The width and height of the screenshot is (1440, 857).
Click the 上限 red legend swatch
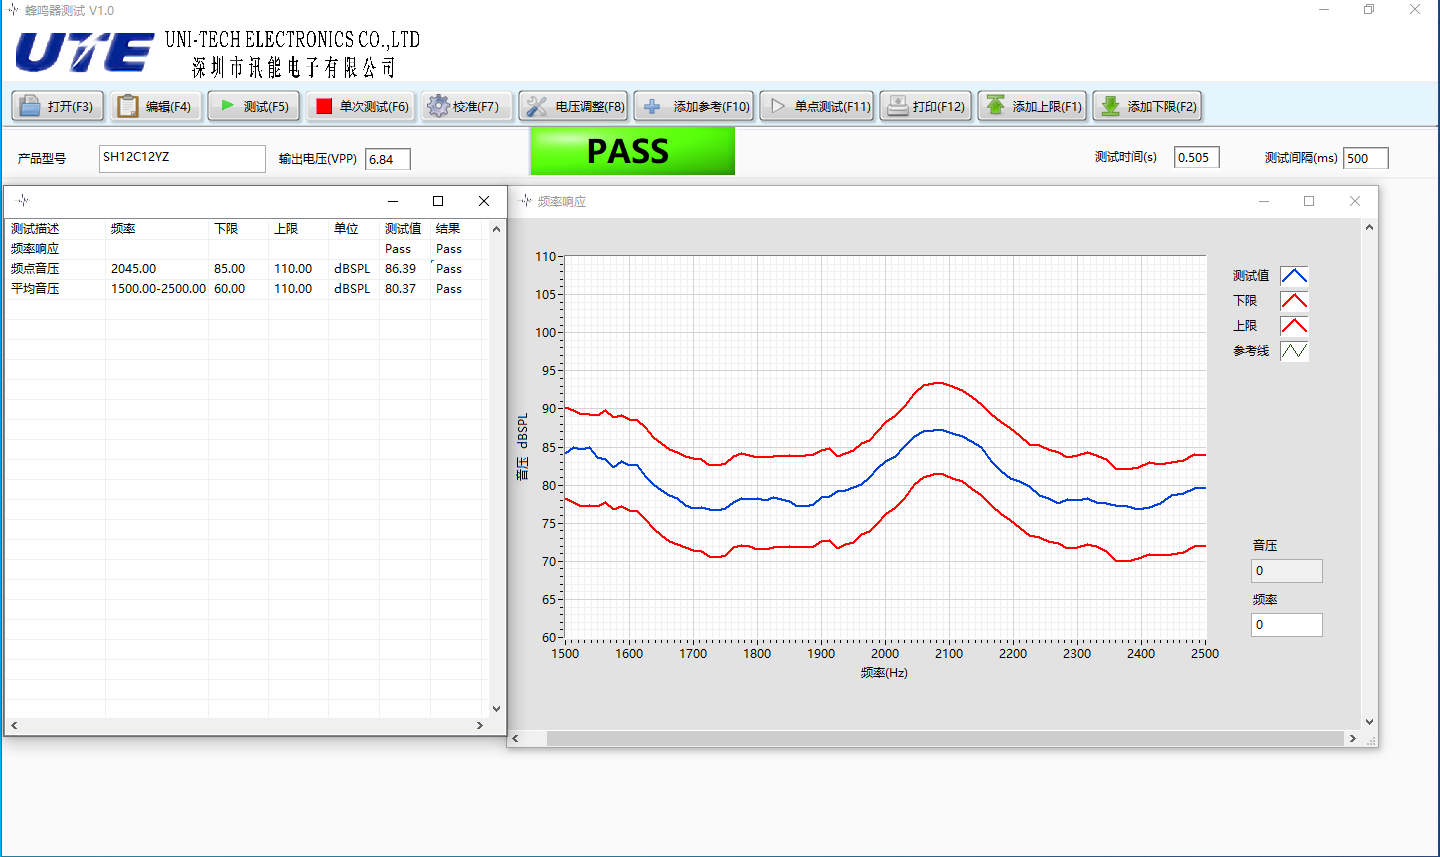1294,326
